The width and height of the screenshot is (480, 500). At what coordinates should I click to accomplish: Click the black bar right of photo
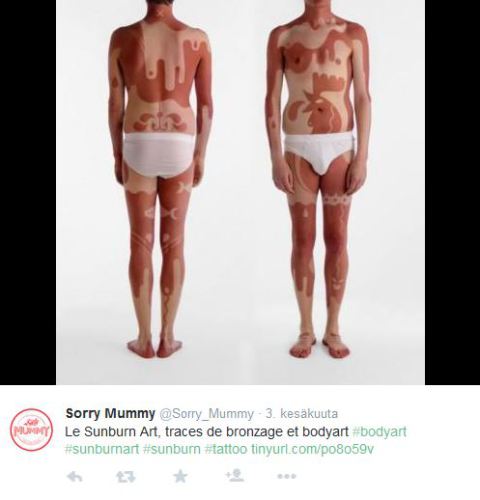point(452,192)
